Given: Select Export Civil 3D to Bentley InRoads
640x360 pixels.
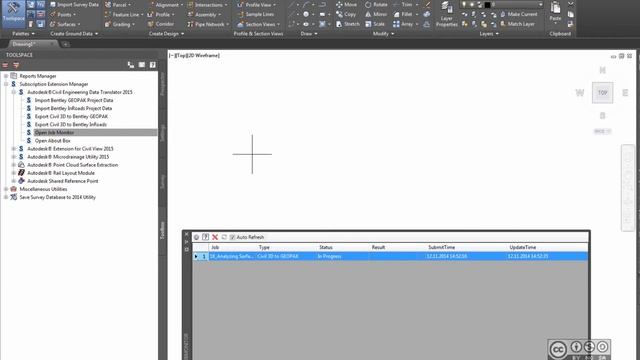Looking at the screenshot, I should click(x=71, y=124).
